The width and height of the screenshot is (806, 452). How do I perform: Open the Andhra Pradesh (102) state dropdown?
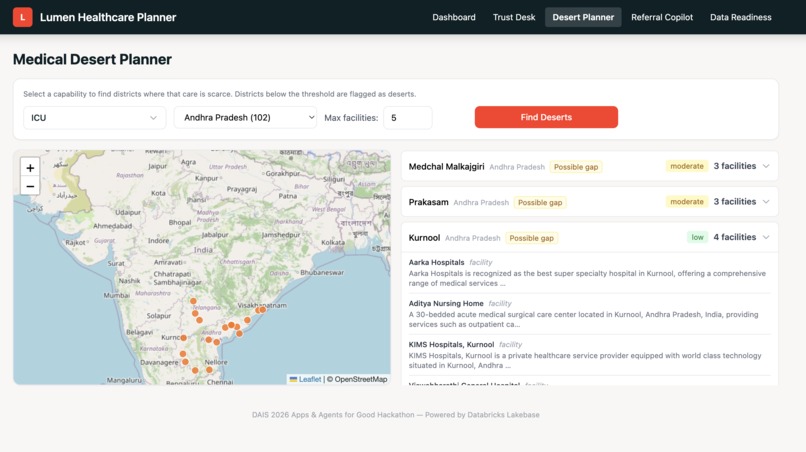click(x=245, y=118)
